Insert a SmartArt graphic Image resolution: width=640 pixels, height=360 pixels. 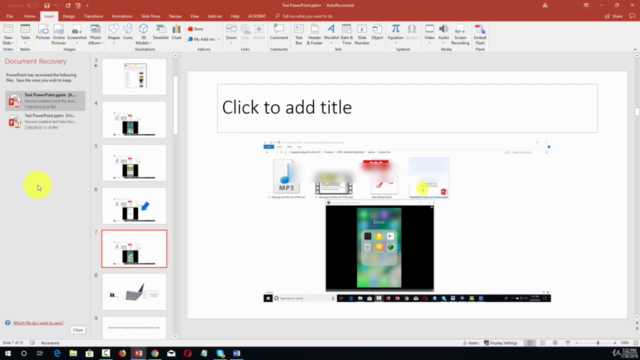click(x=160, y=33)
